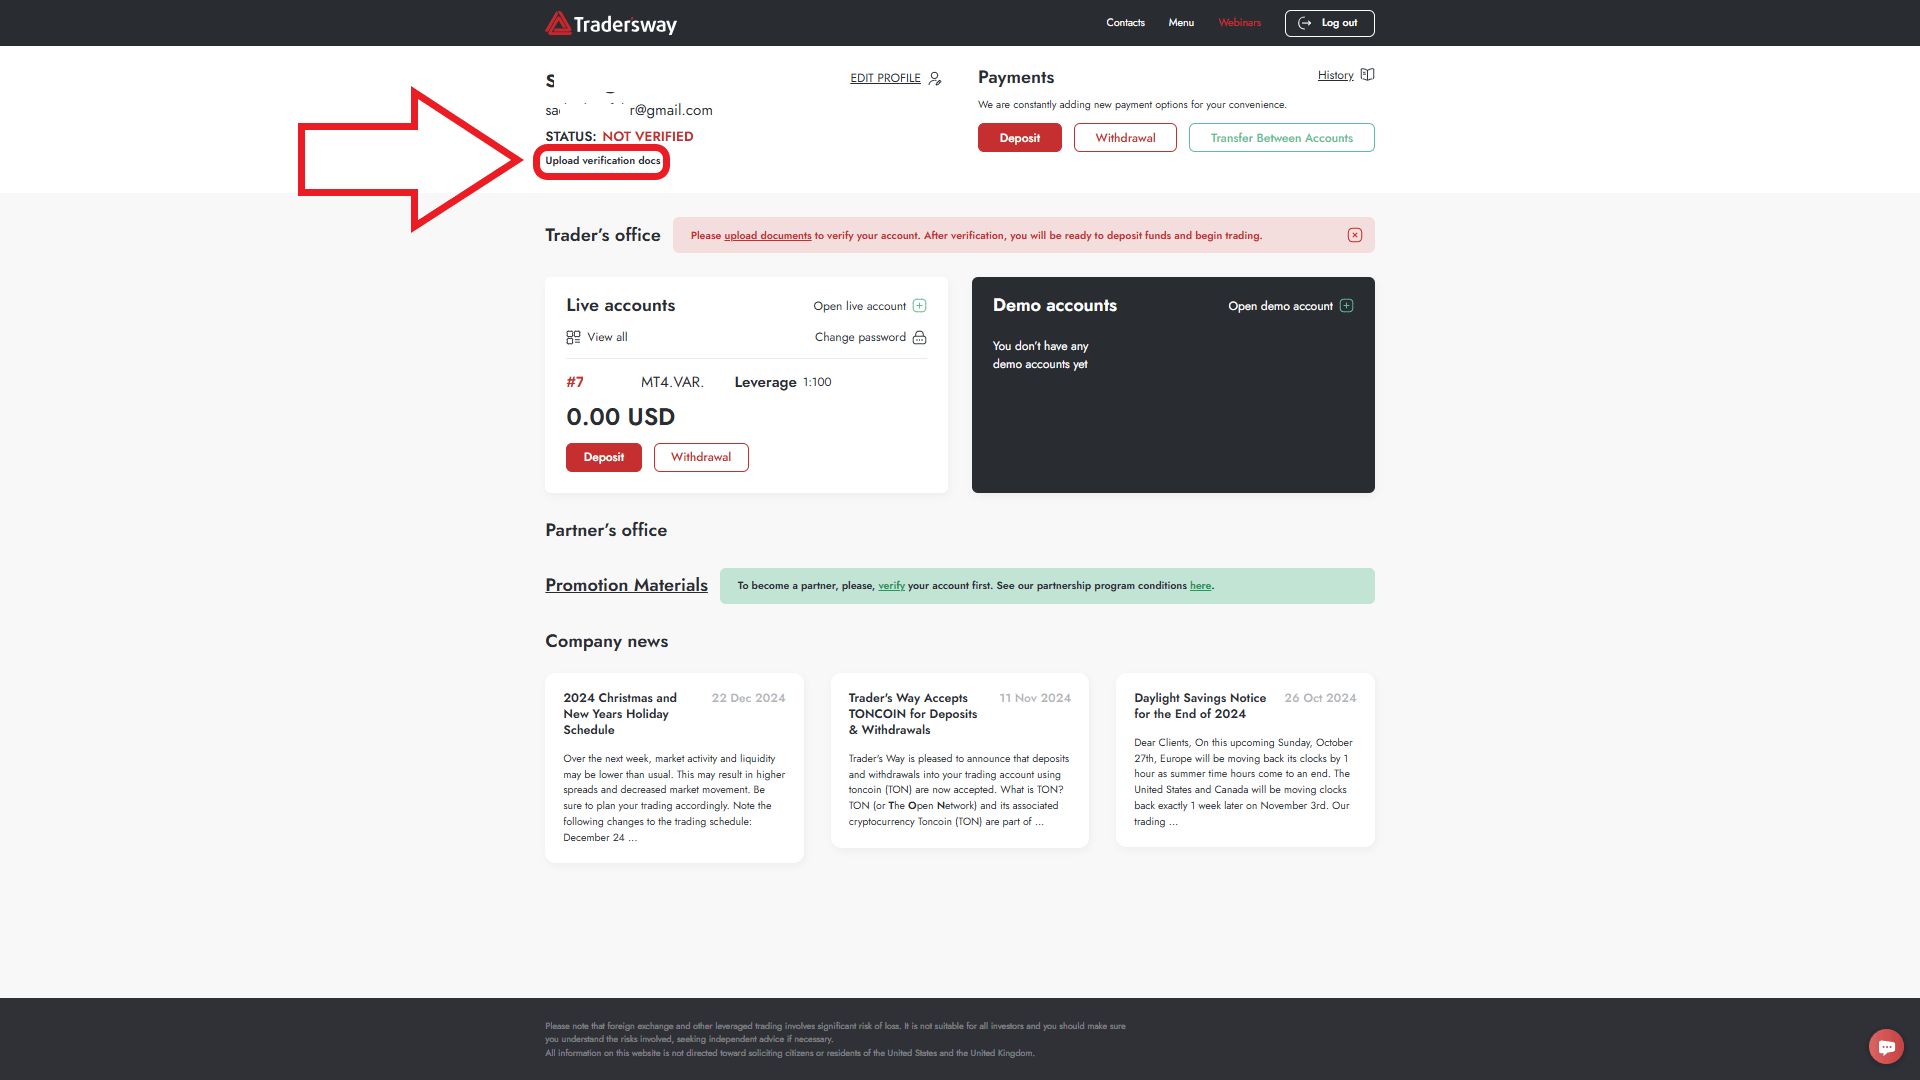Click the Withdrawal button in Payments
The width and height of the screenshot is (1920, 1080).
(x=1125, y=138)
